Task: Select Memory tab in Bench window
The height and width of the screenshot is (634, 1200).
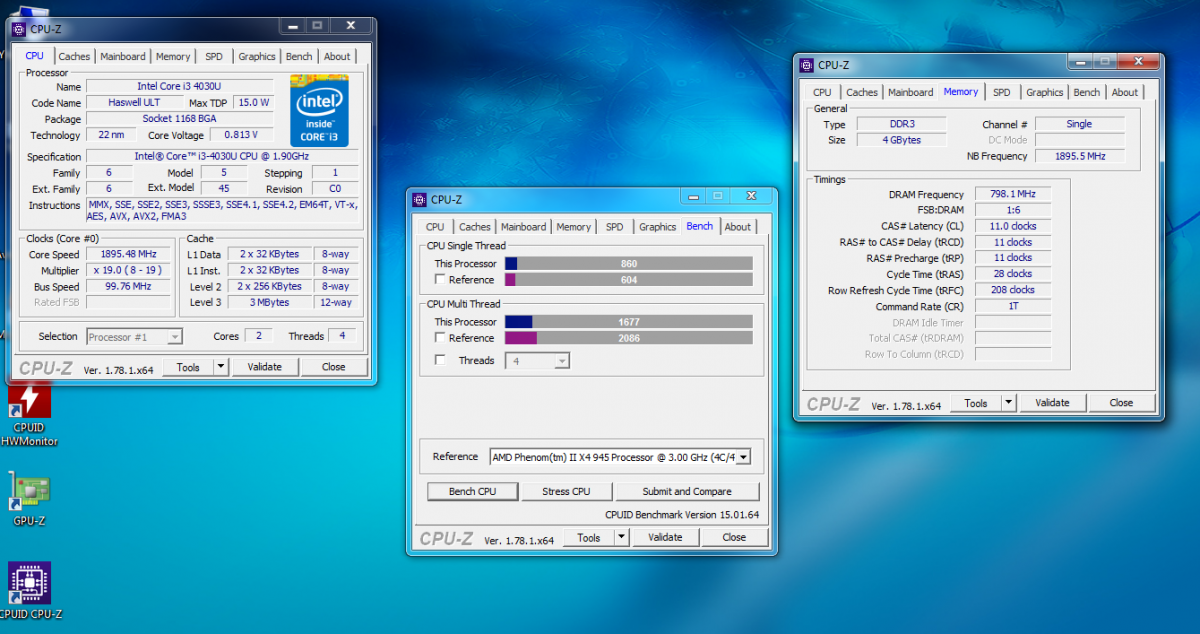Action: click(574, 227)
